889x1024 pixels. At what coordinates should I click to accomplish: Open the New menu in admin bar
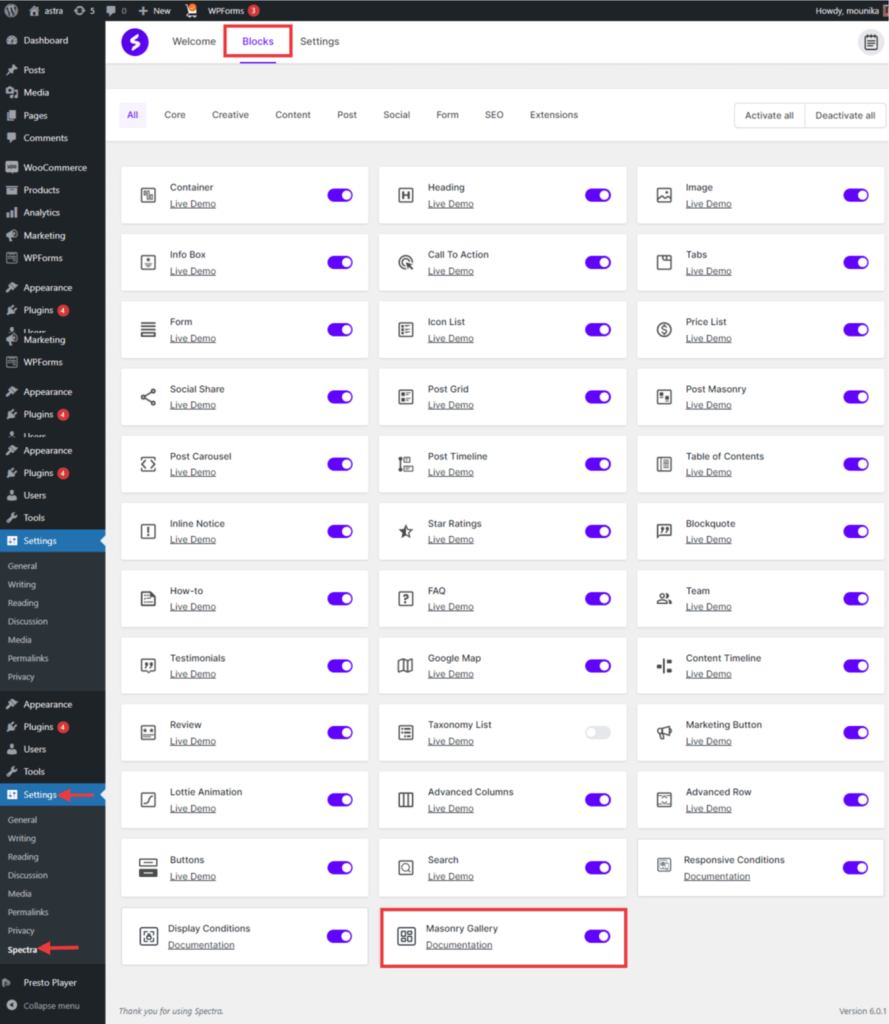click(x=154, y=10)
